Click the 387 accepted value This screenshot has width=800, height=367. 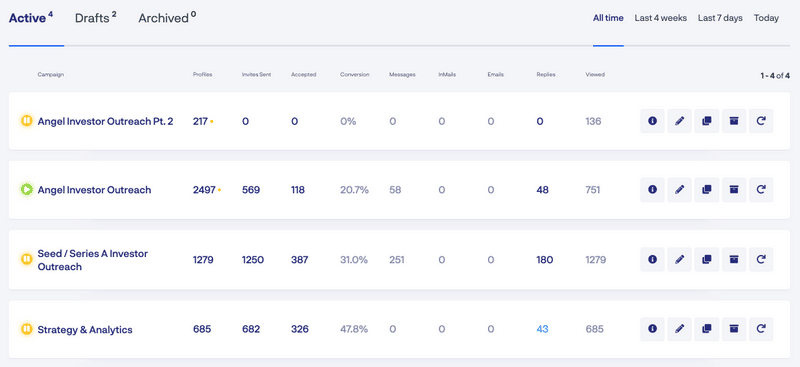tap(299, 260)
